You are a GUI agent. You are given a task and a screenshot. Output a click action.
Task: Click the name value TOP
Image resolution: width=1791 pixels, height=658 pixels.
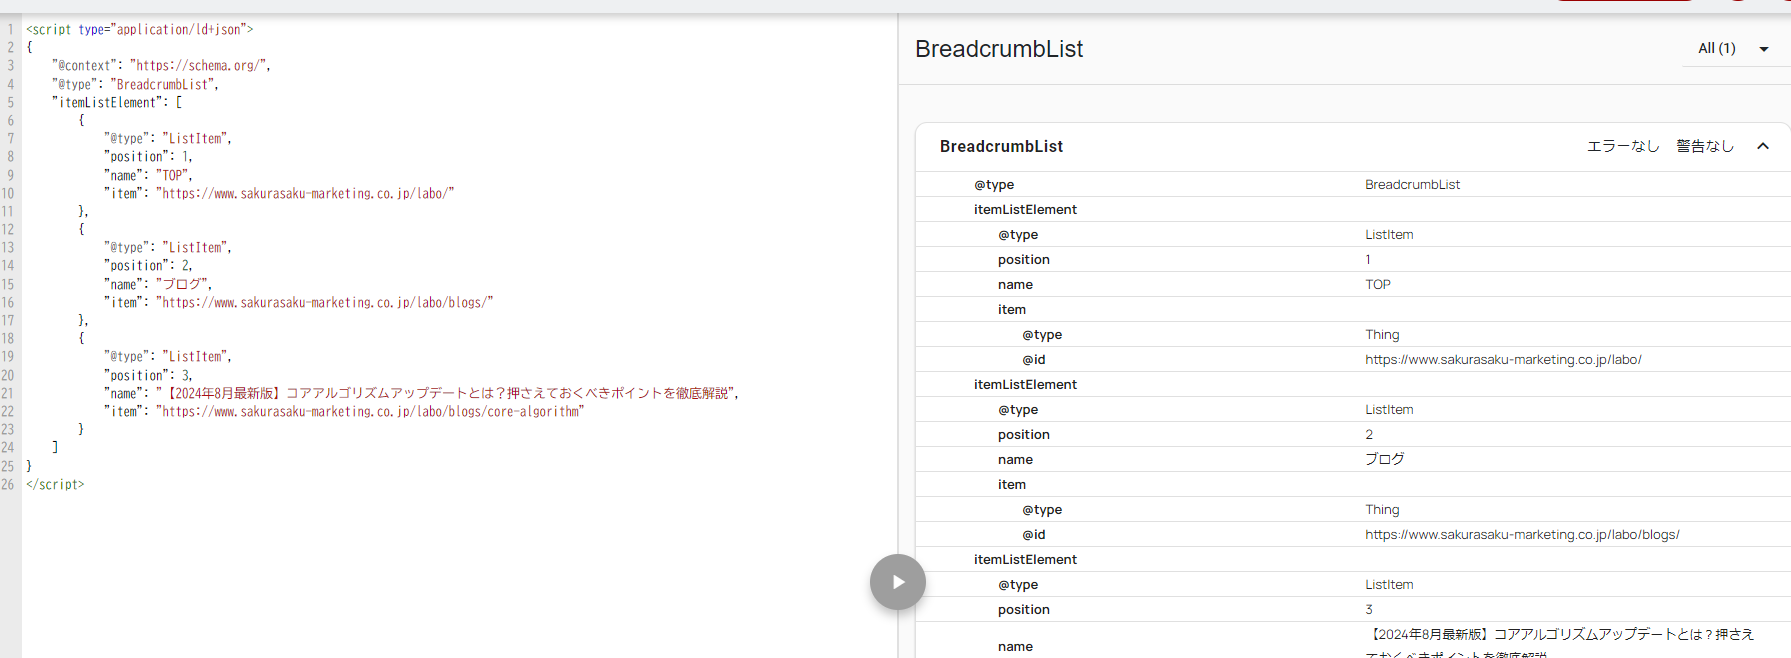(x=1378, y=284)
